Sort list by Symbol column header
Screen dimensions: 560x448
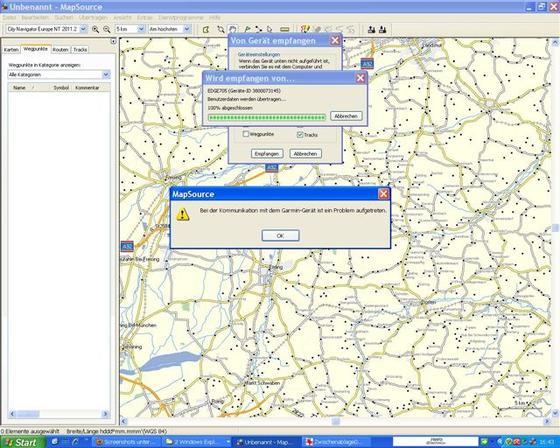[x=61, y=88]
